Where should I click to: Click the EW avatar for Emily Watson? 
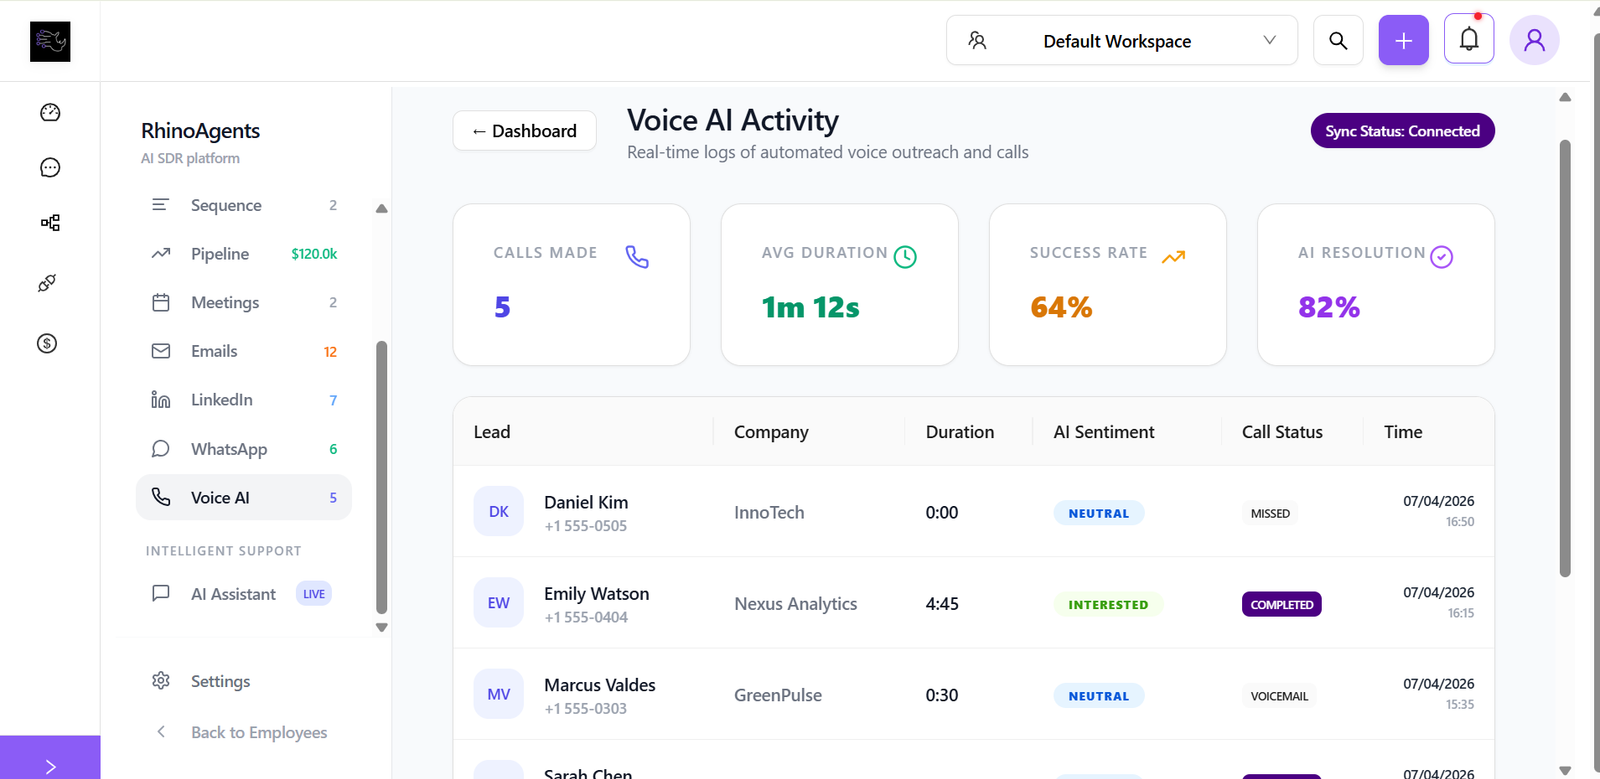pyautogui.click(x=499, y=603)
